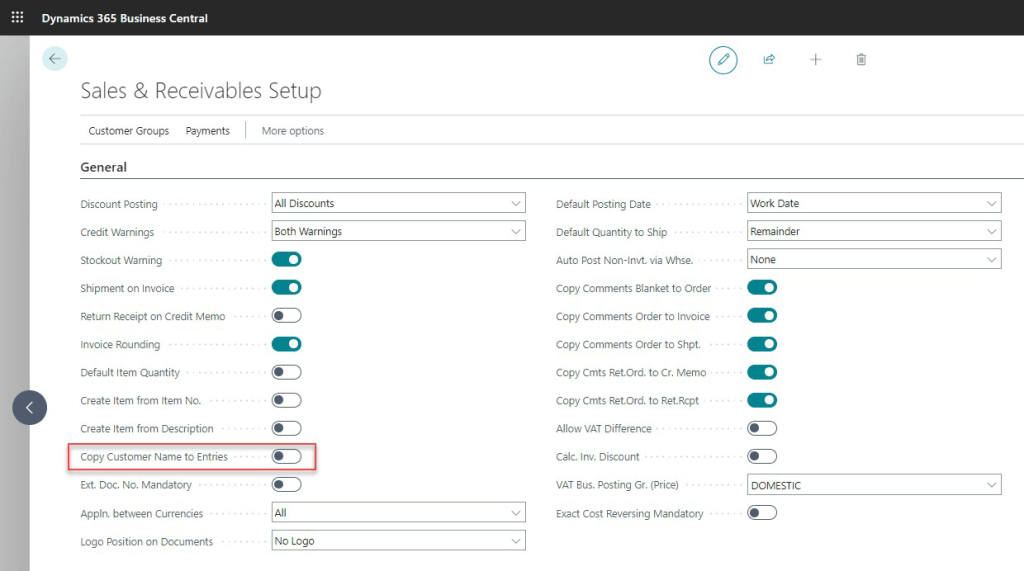Open the app launcher waffle menu
This screenshot has height=571, width=1024.
pos(17,18)
